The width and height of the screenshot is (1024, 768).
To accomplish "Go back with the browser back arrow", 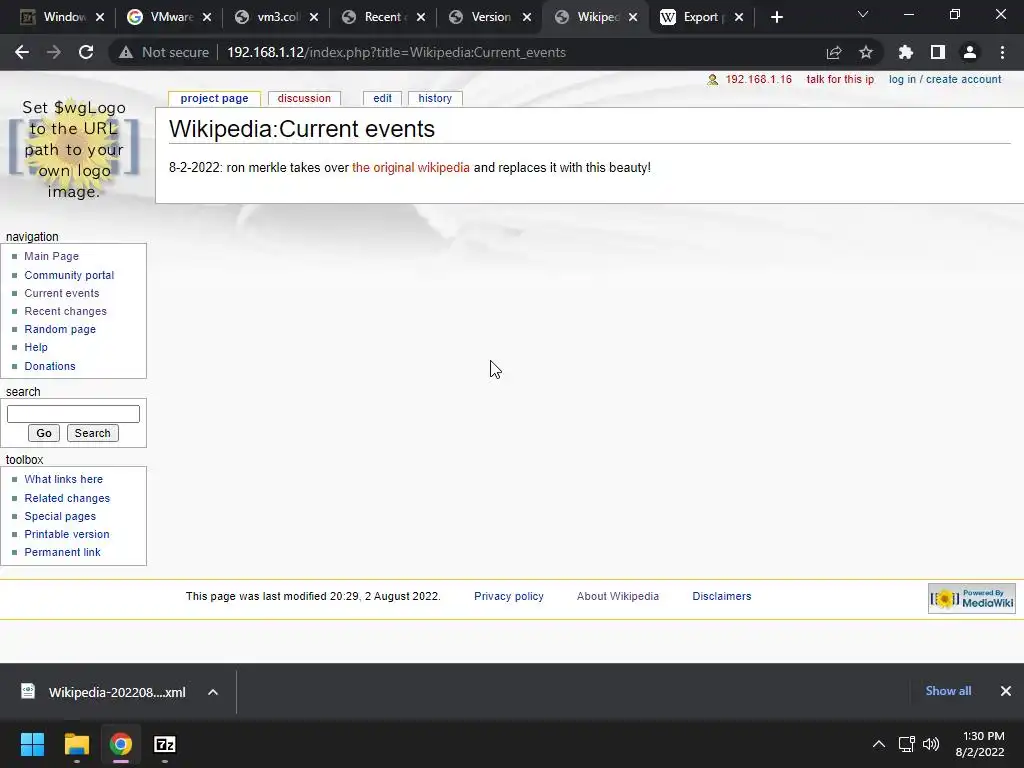I will coord(22,52).
